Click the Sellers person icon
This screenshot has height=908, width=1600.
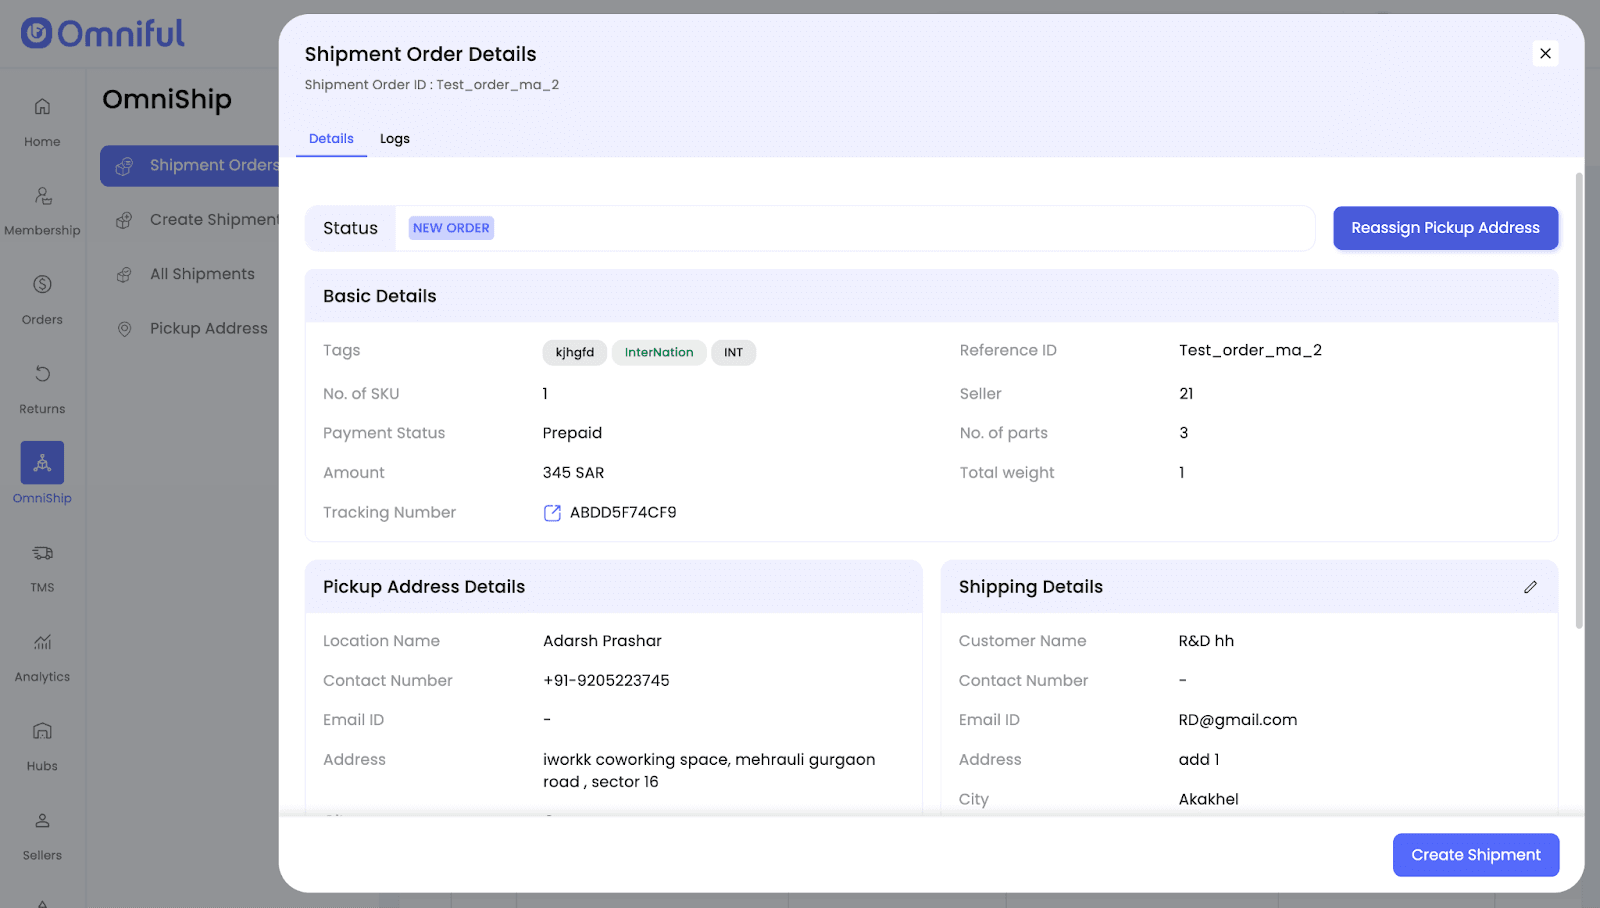42,821
